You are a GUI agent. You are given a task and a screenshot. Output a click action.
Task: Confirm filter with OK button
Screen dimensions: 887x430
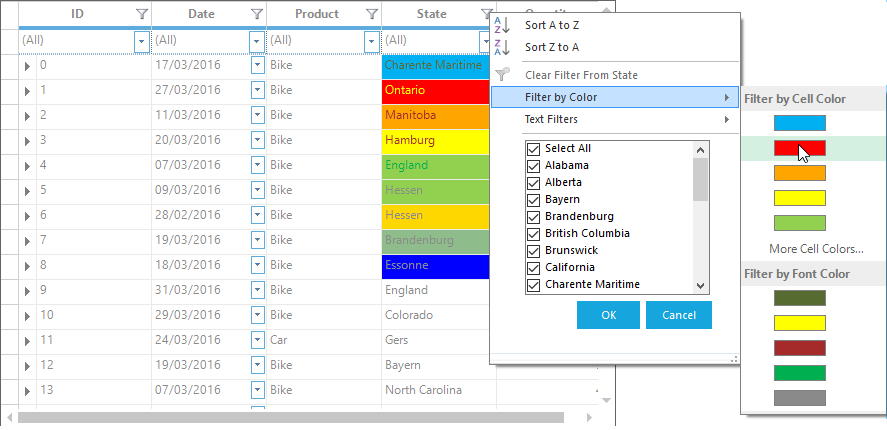click(609, 315)
